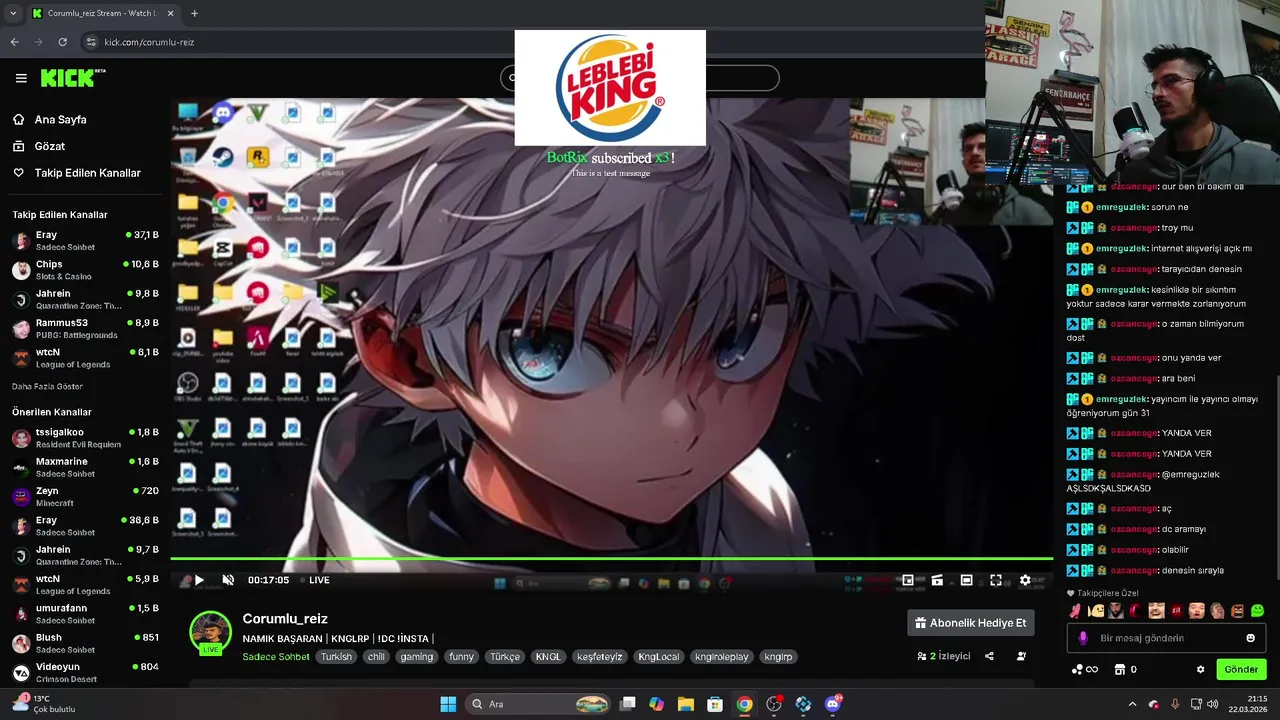1280x720 pixels.
Task: Open Gözat browse page
Action: 49,146
